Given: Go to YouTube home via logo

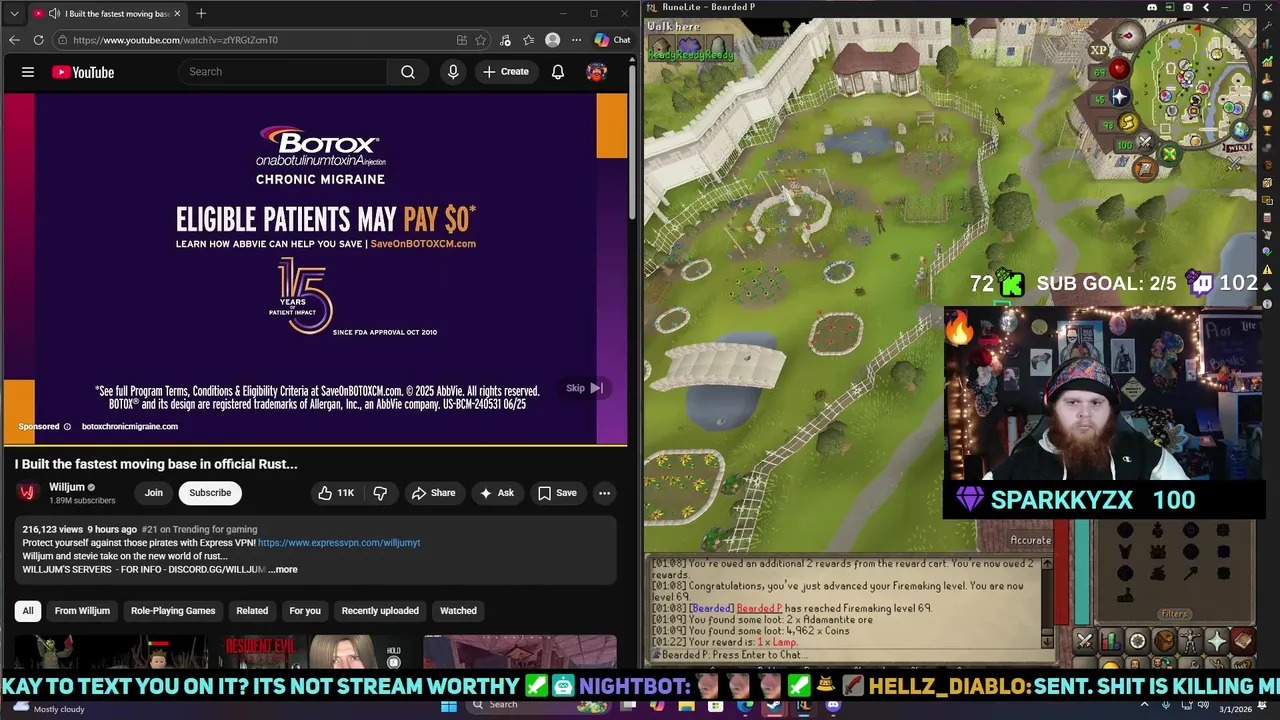Looking at the screenshot, I should [83, 72].
